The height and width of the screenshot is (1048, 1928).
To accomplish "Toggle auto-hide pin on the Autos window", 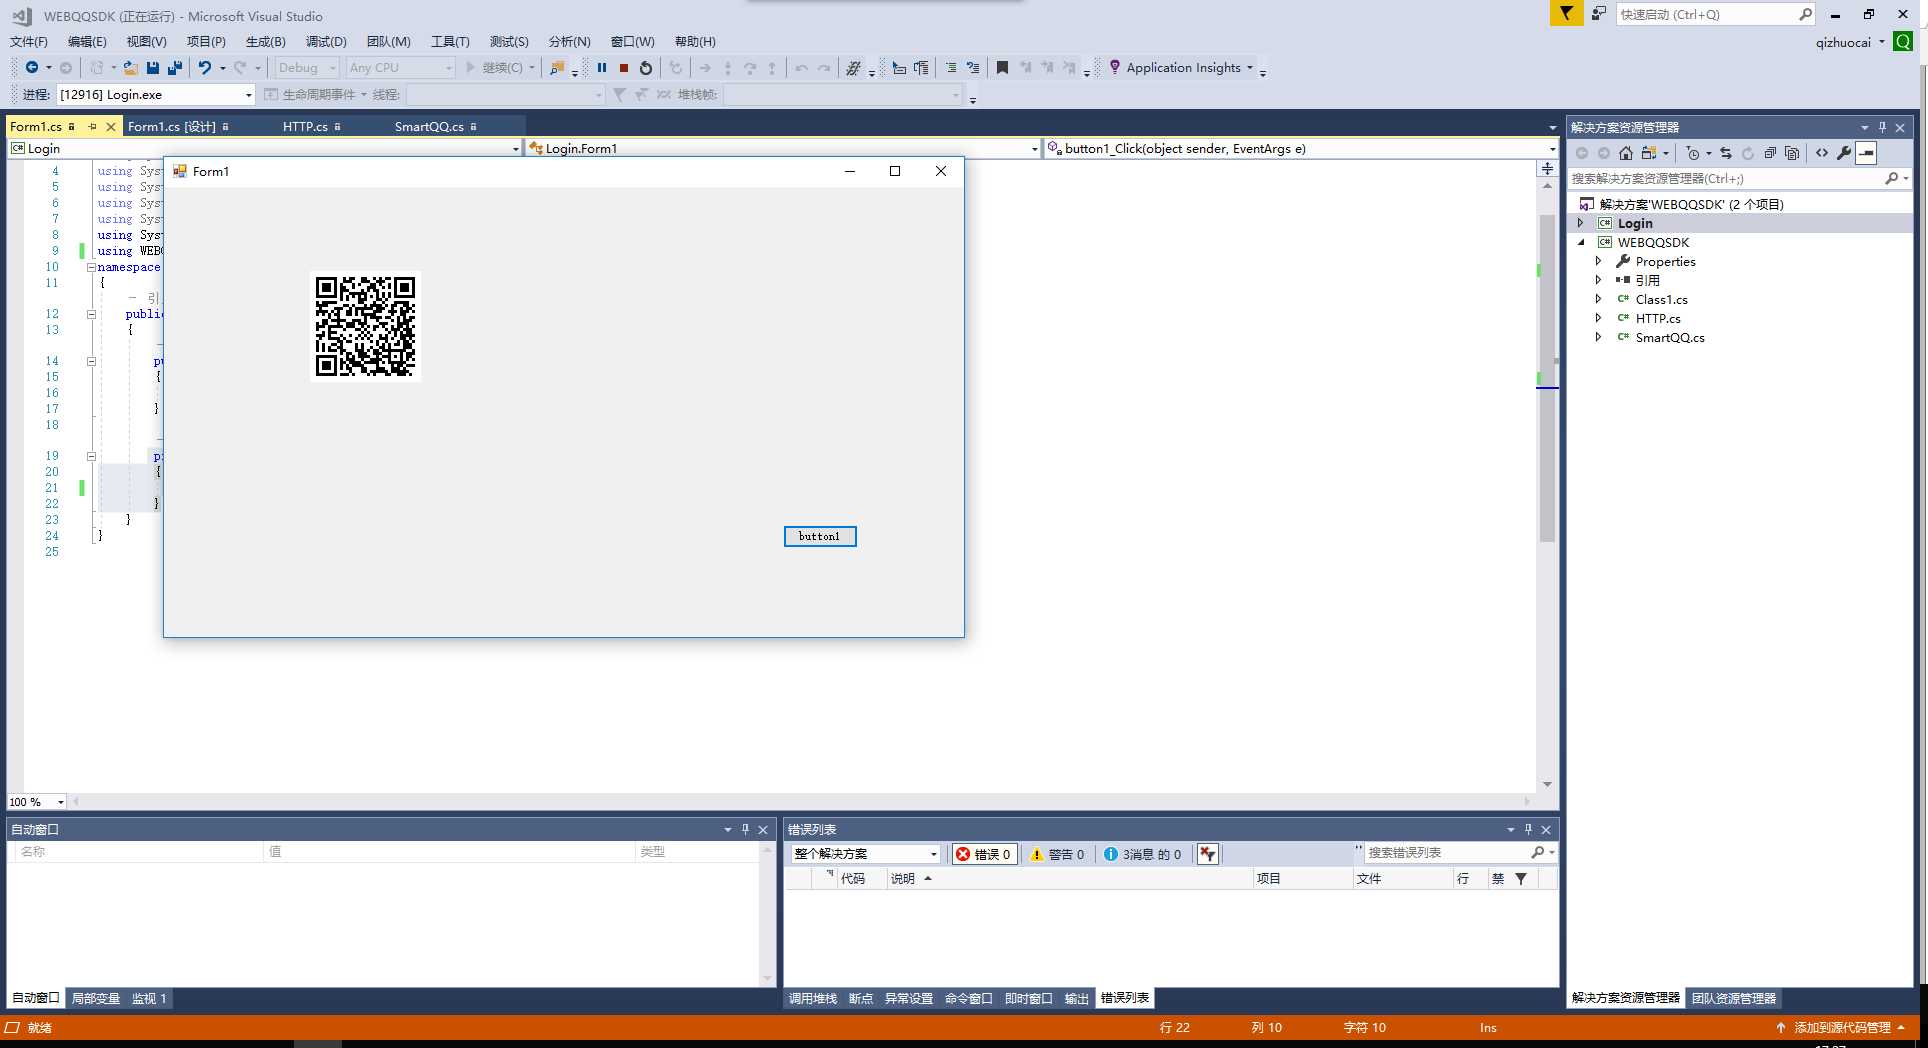I will click(x=745, y=830).
